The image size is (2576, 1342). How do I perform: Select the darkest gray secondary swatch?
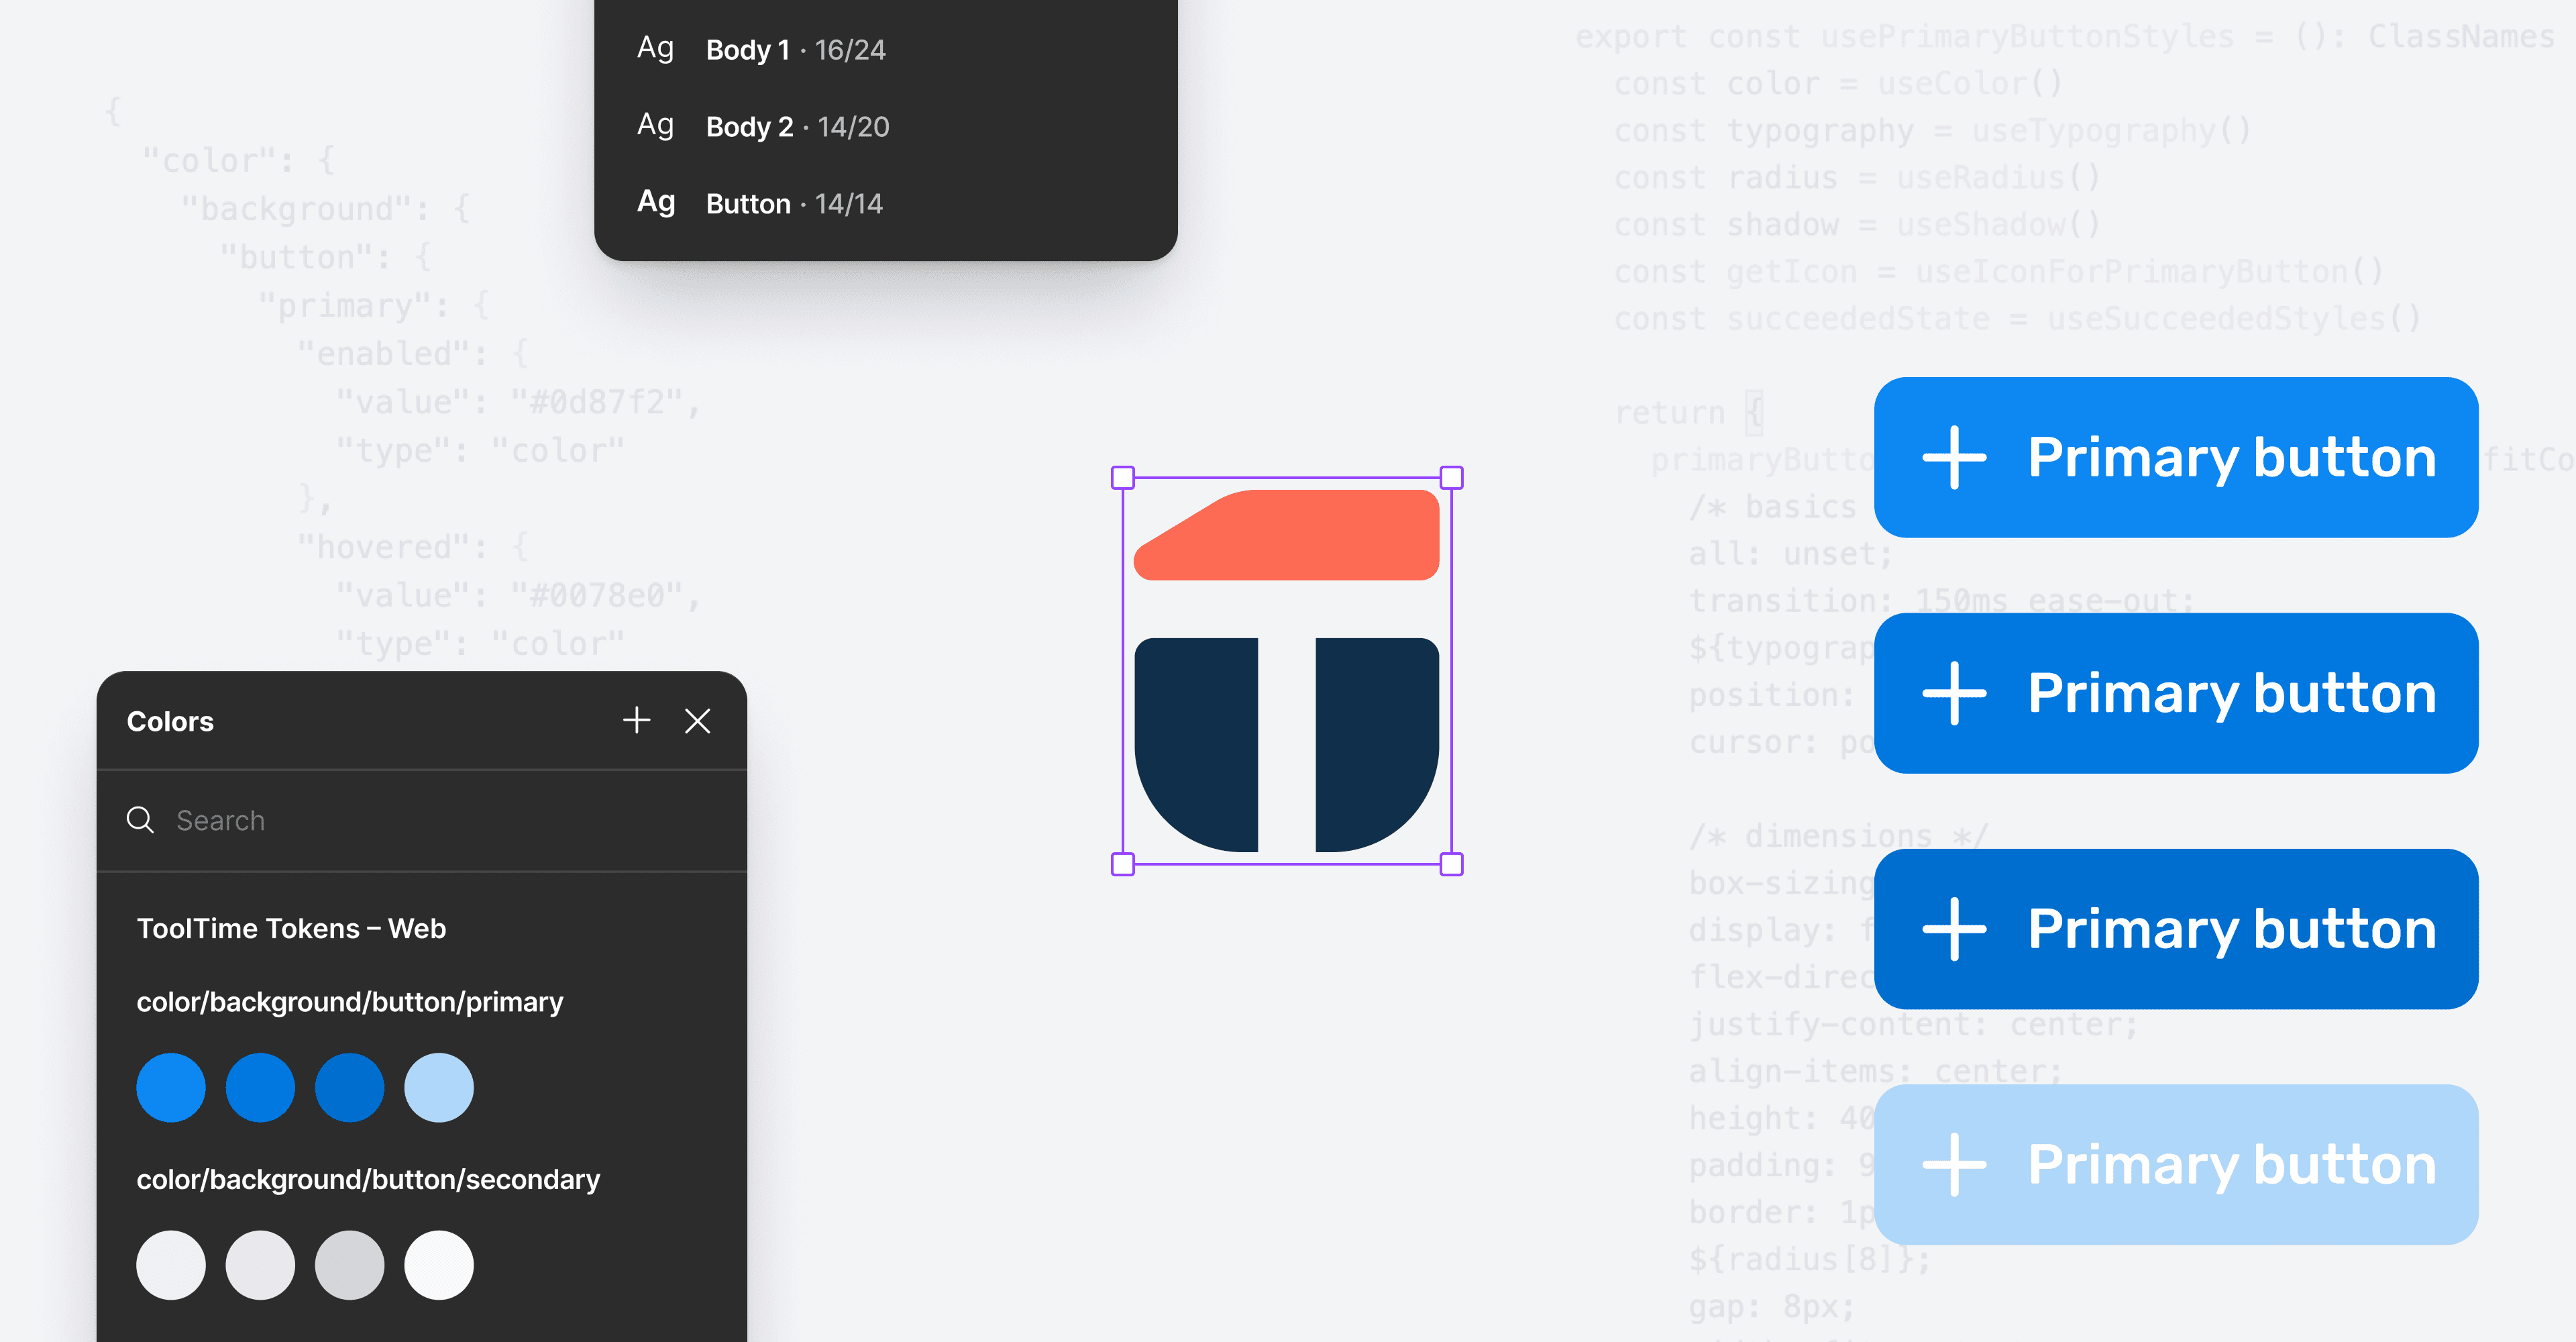(349, 1264)
